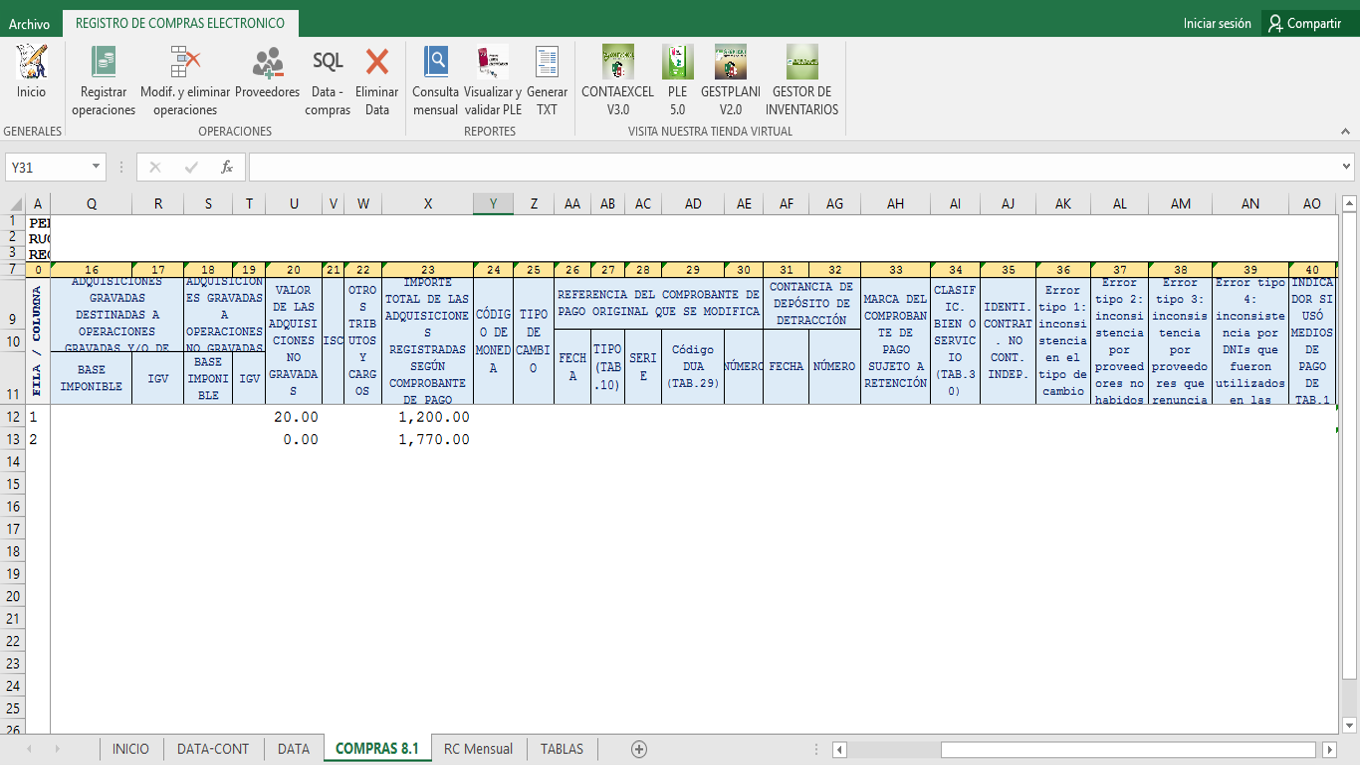
Task: Click the Name Box showing Y31
Action: pos(47,167)
